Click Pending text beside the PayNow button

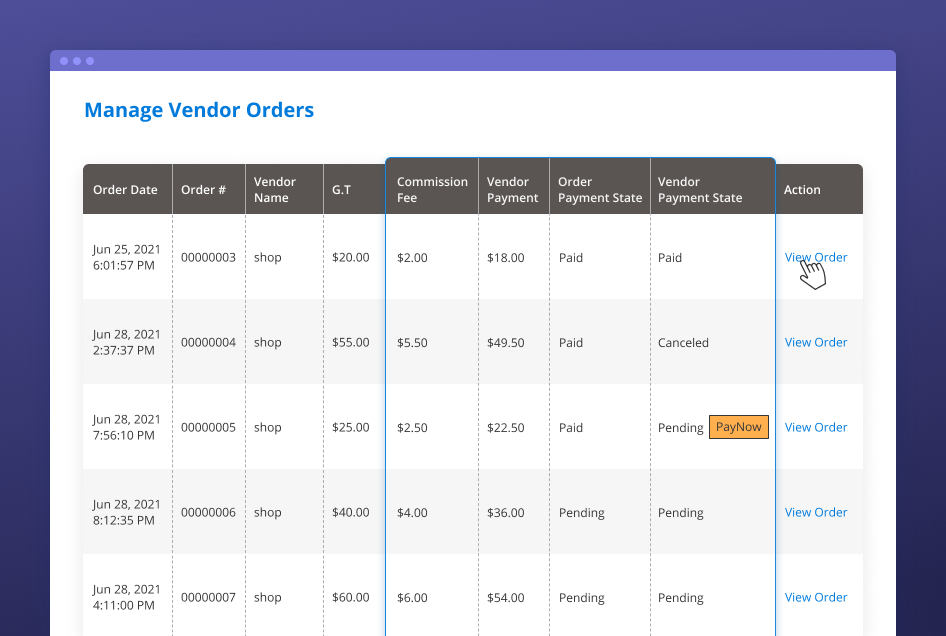point(681,428)
